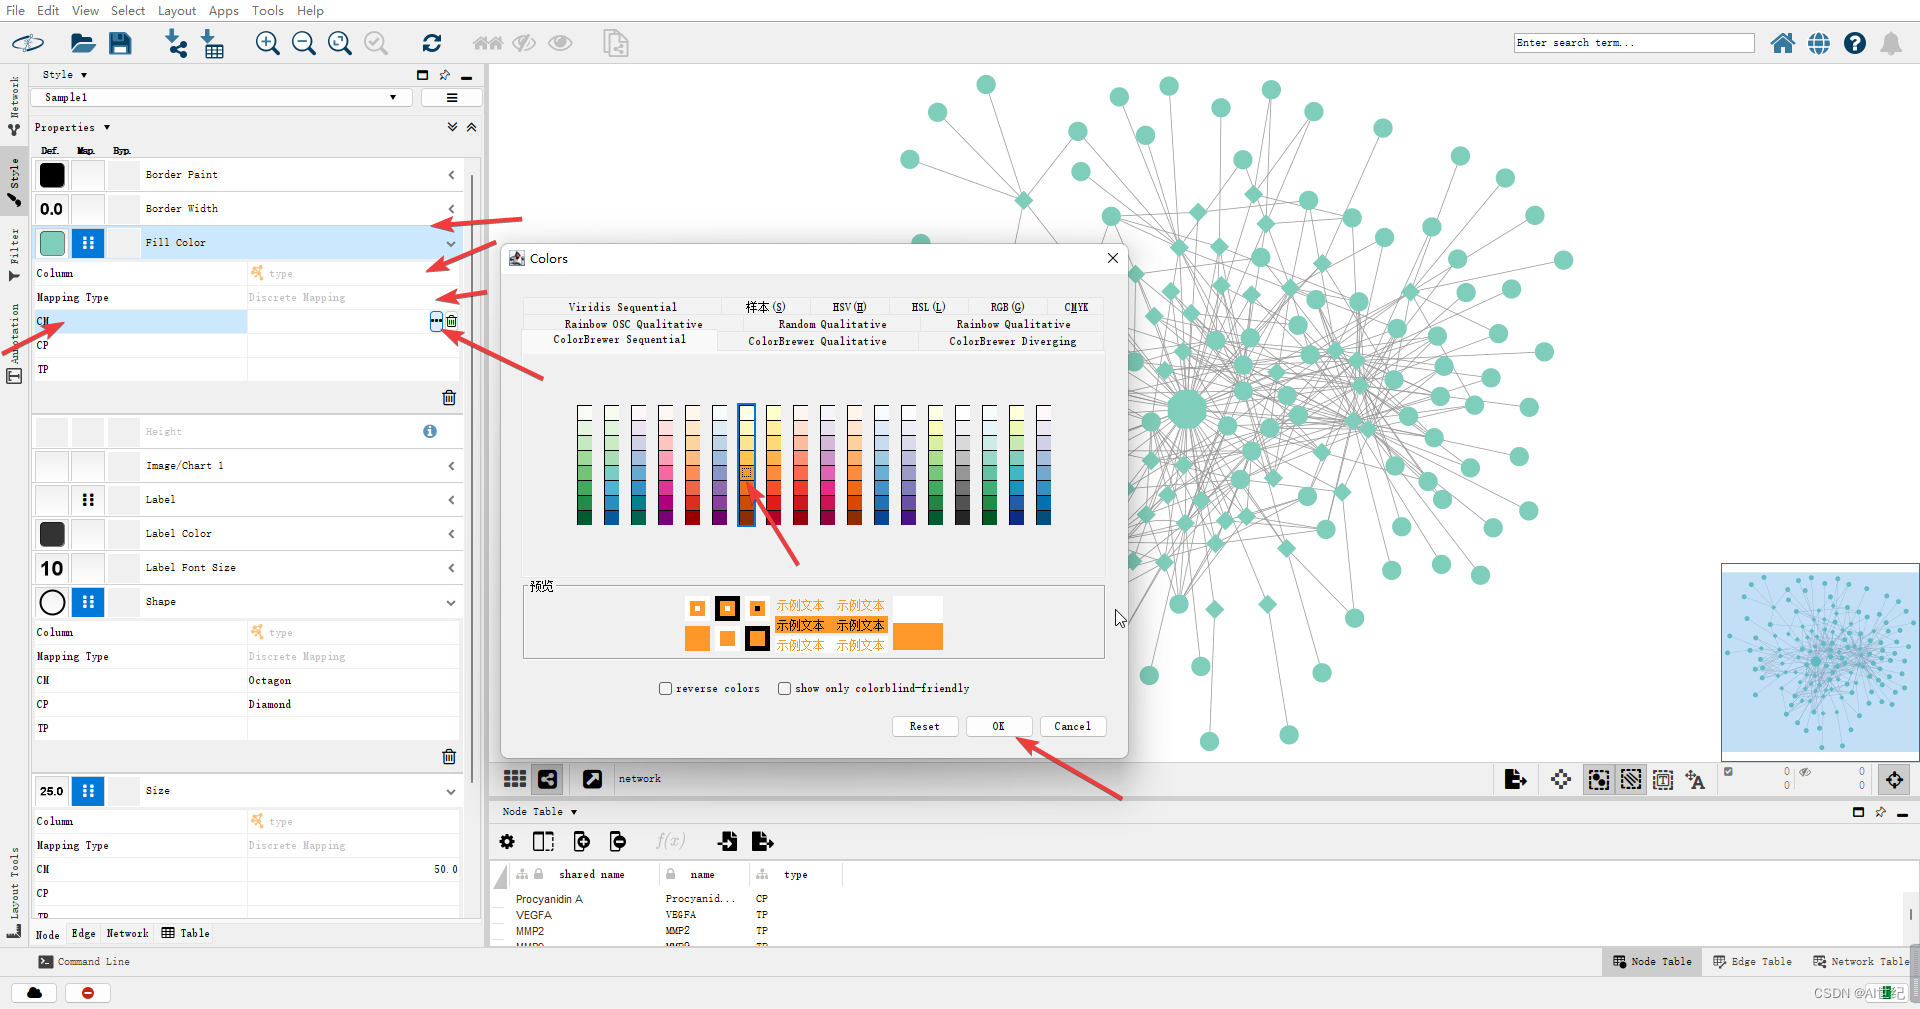Open CM value ellipsis editor button
1920x1009 pixels.
(436, 321)
